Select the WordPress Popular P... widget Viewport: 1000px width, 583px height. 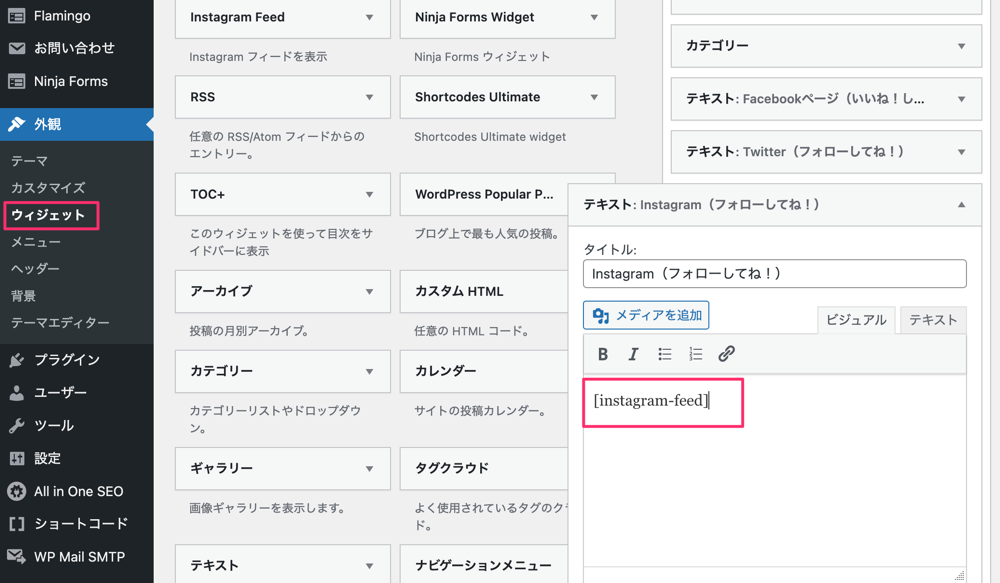[x=484, y=195]
